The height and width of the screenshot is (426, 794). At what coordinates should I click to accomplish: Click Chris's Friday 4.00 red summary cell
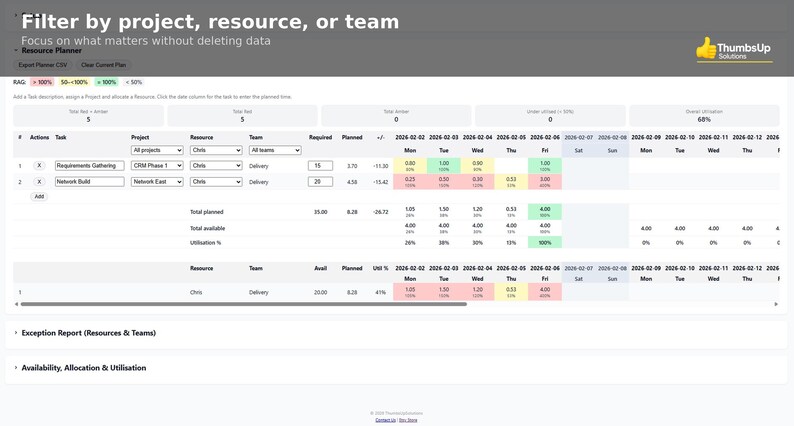545,292
